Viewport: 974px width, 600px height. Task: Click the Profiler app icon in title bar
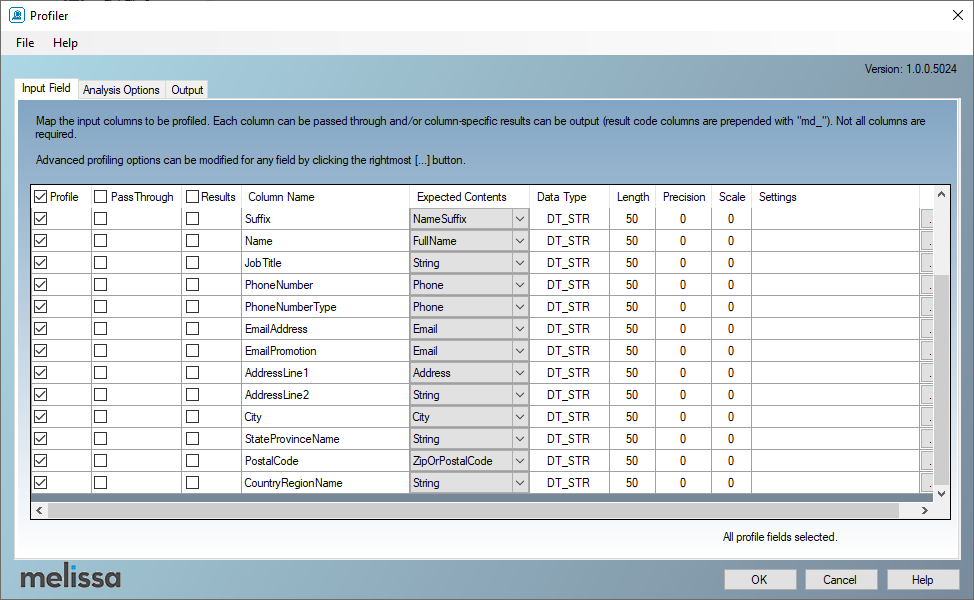(16, 15)
